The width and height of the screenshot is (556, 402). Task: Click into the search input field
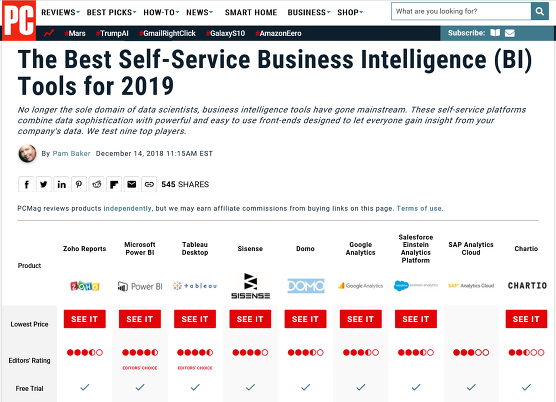(x=461, y=11)
